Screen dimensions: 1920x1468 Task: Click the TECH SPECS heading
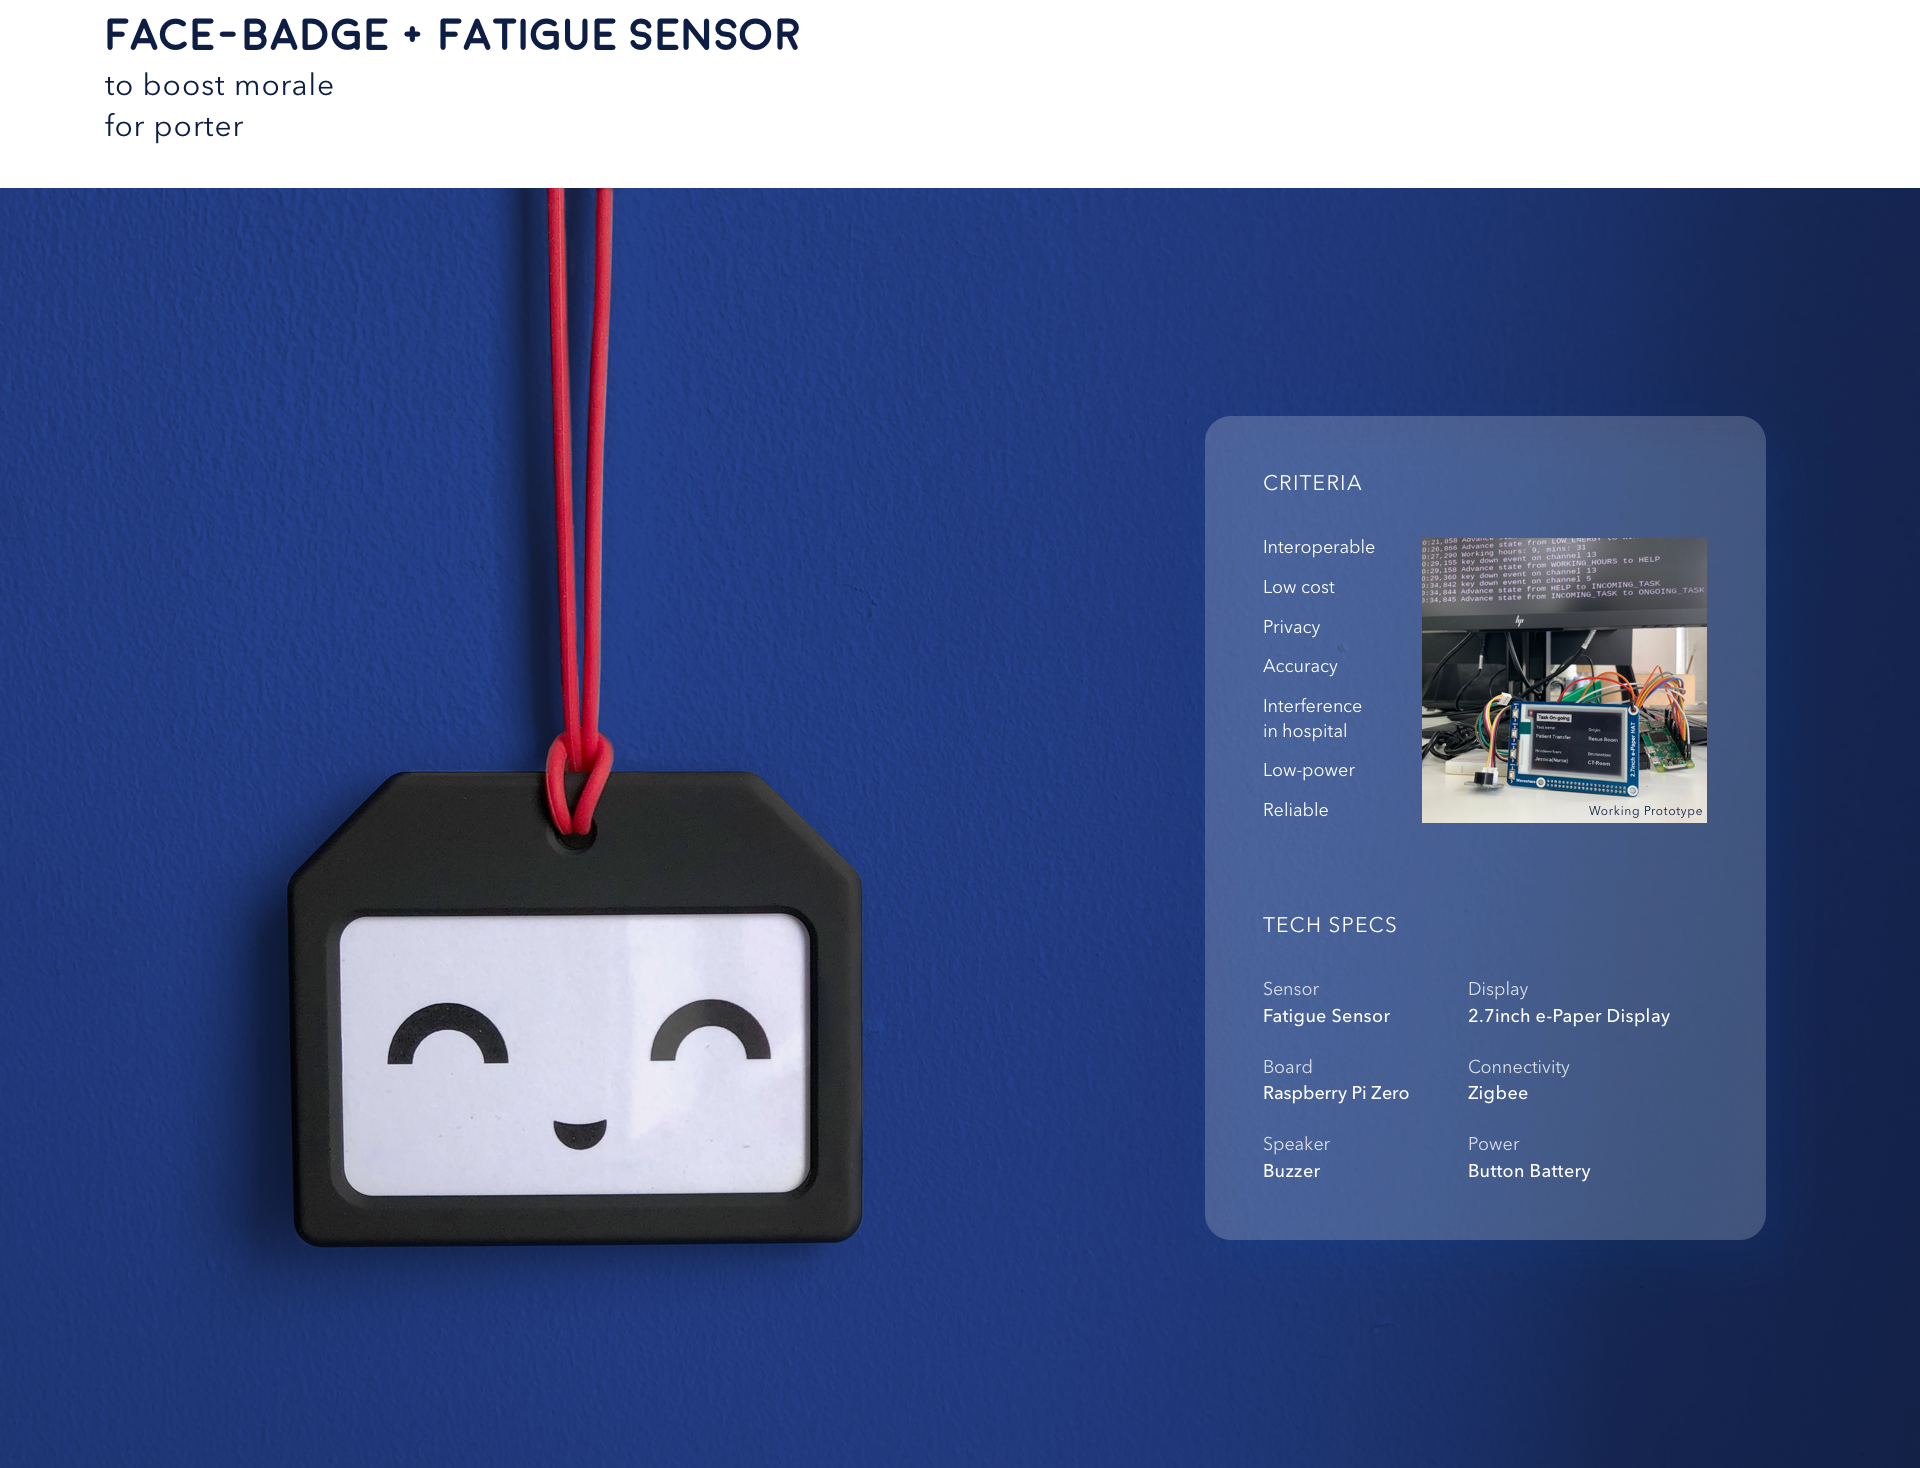[x=1329, y=925]
